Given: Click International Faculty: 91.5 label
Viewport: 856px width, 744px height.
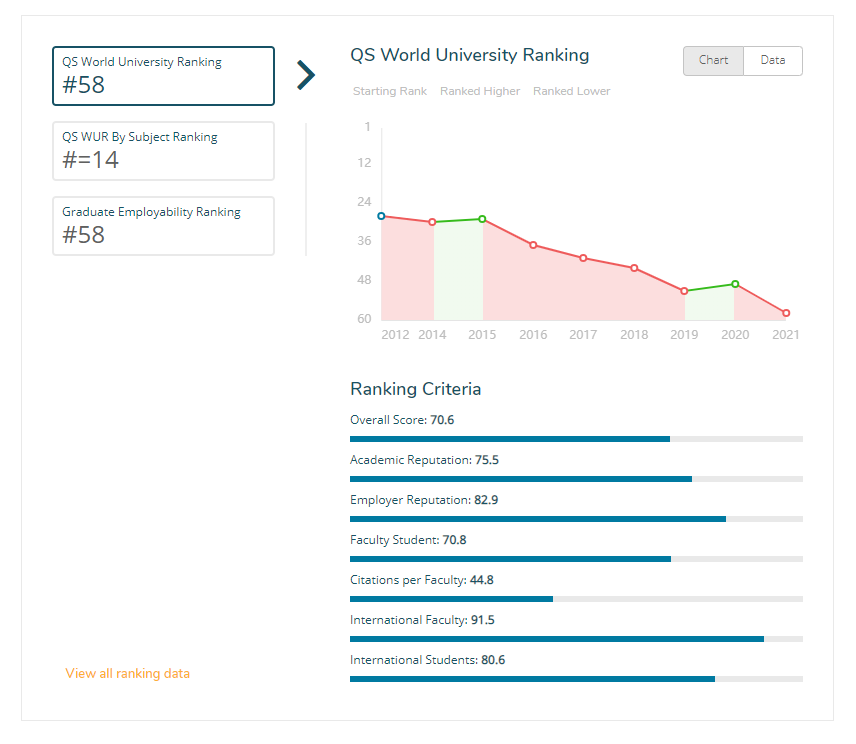Looking at the screenshot, I should coord(422,620).
